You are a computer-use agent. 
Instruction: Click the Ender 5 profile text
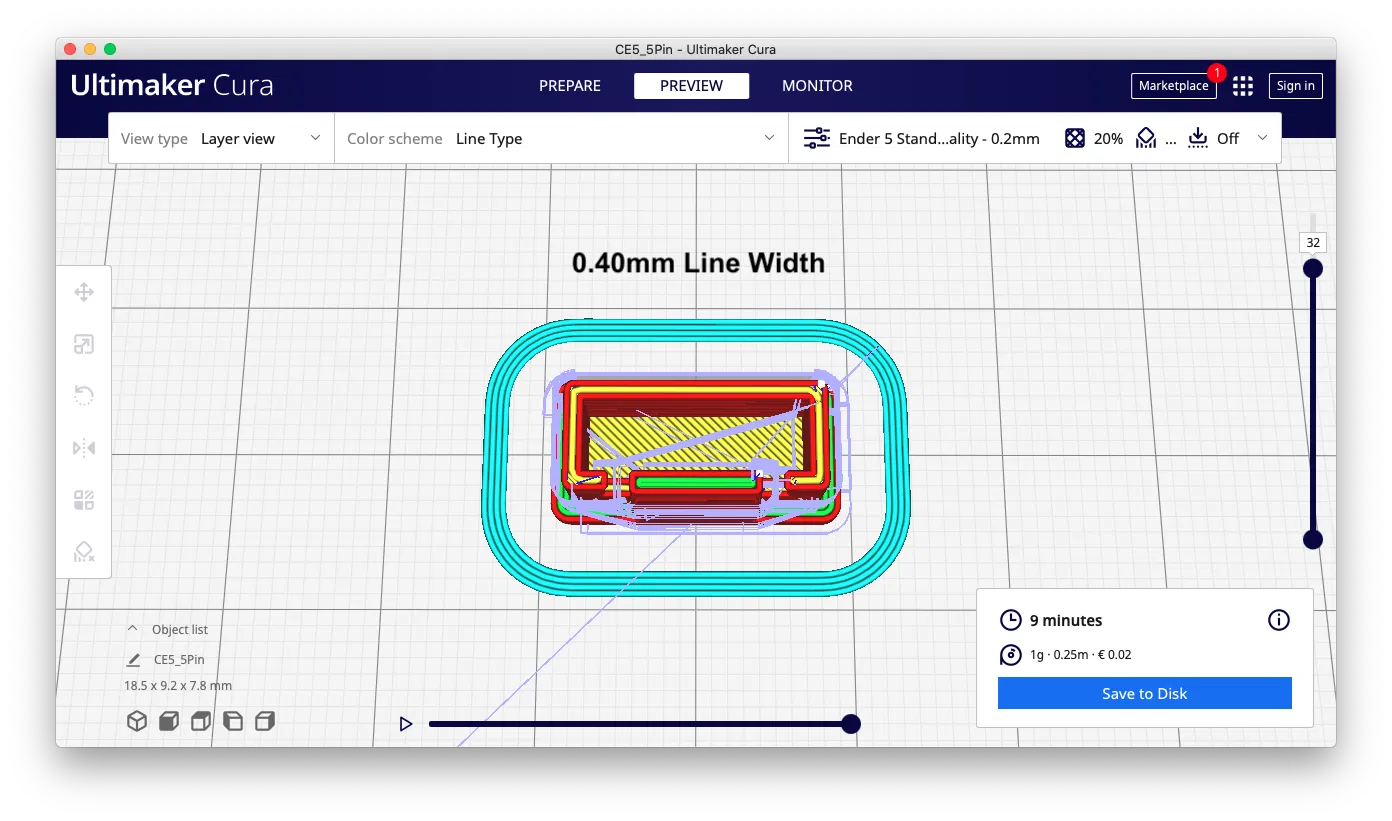coord(939,139)
